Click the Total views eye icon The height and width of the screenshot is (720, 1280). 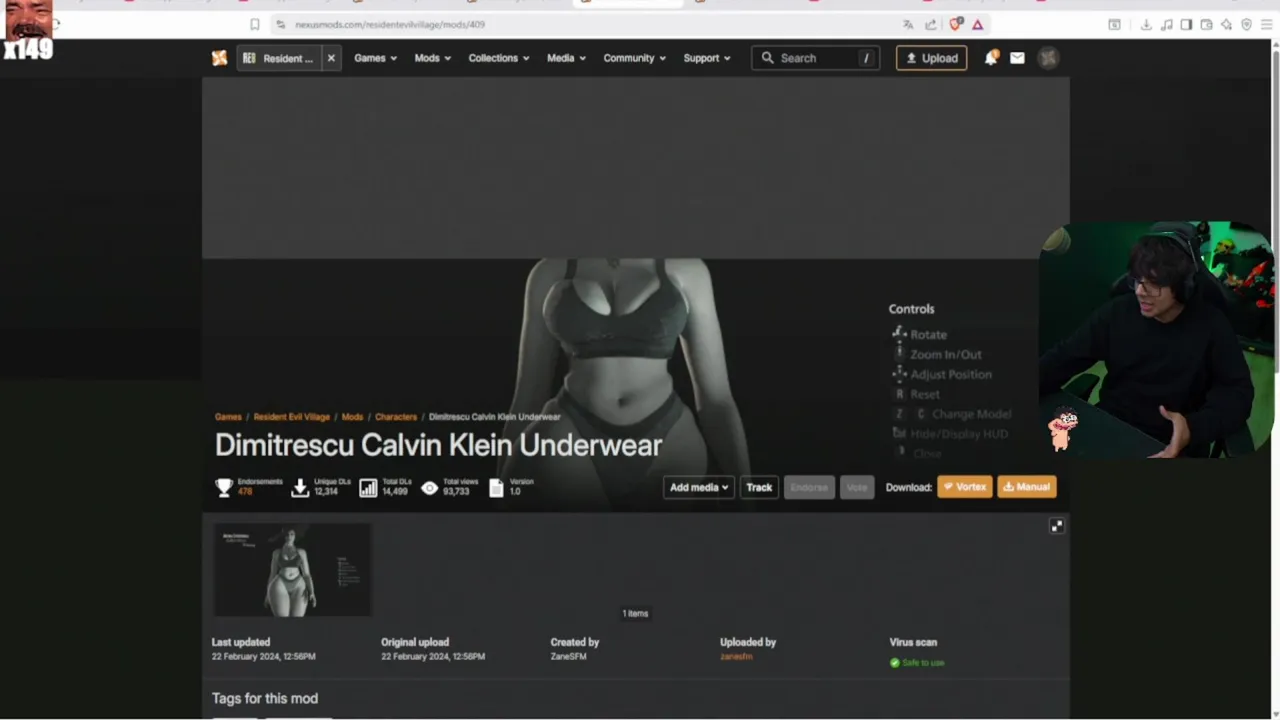(x=430, y=487)
